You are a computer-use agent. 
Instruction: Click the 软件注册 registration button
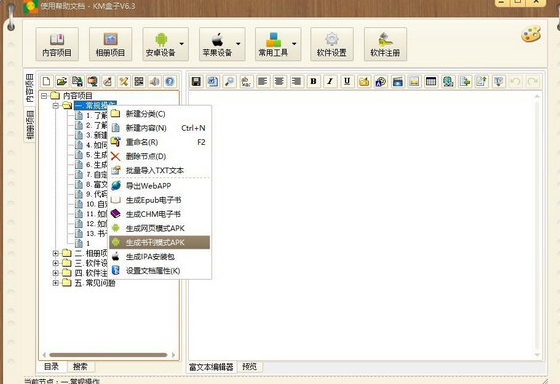(x=385, y=44)
